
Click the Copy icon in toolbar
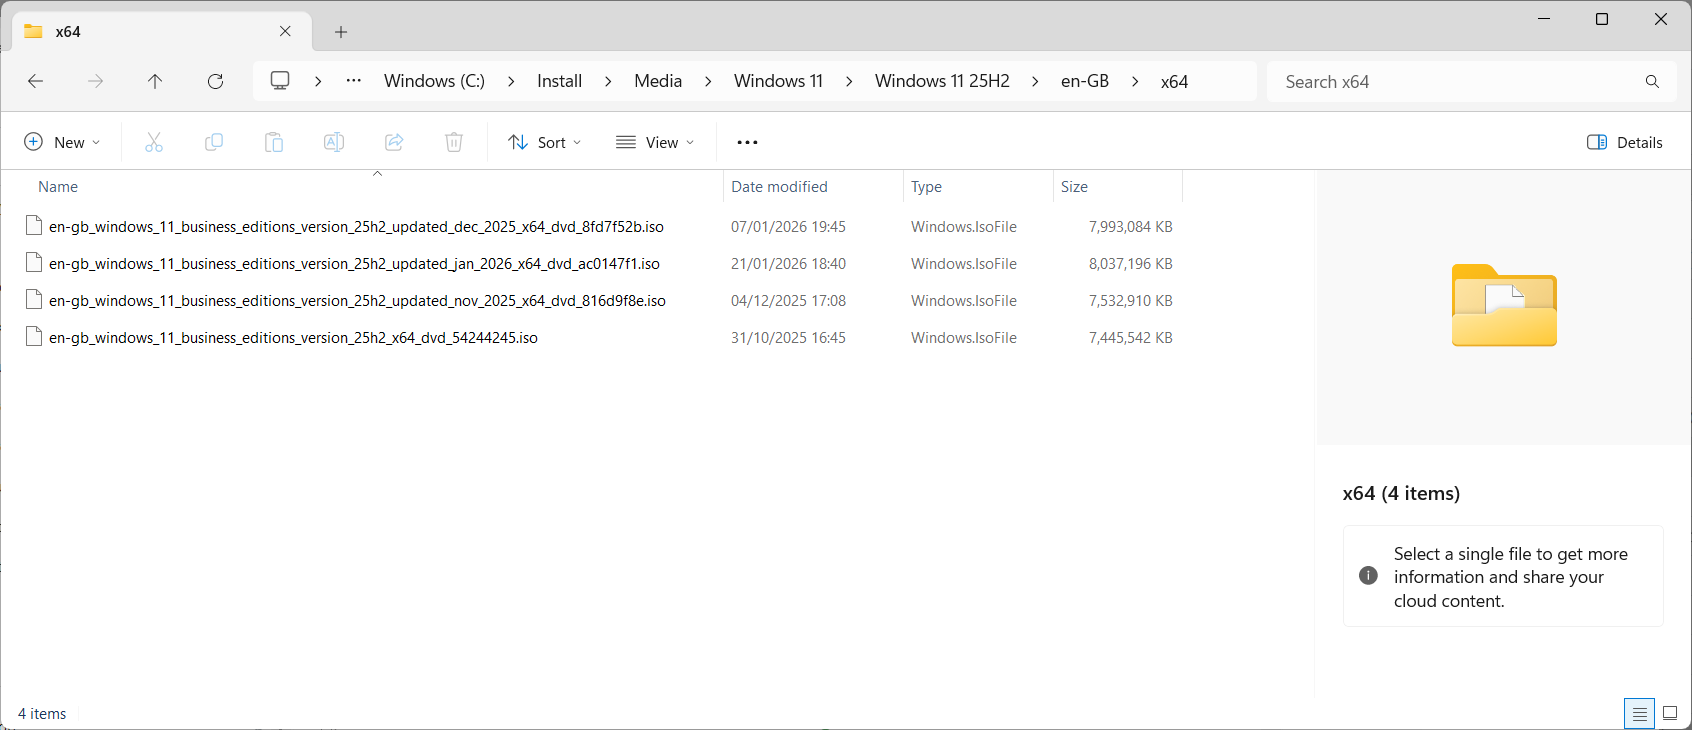coord(214,142)
